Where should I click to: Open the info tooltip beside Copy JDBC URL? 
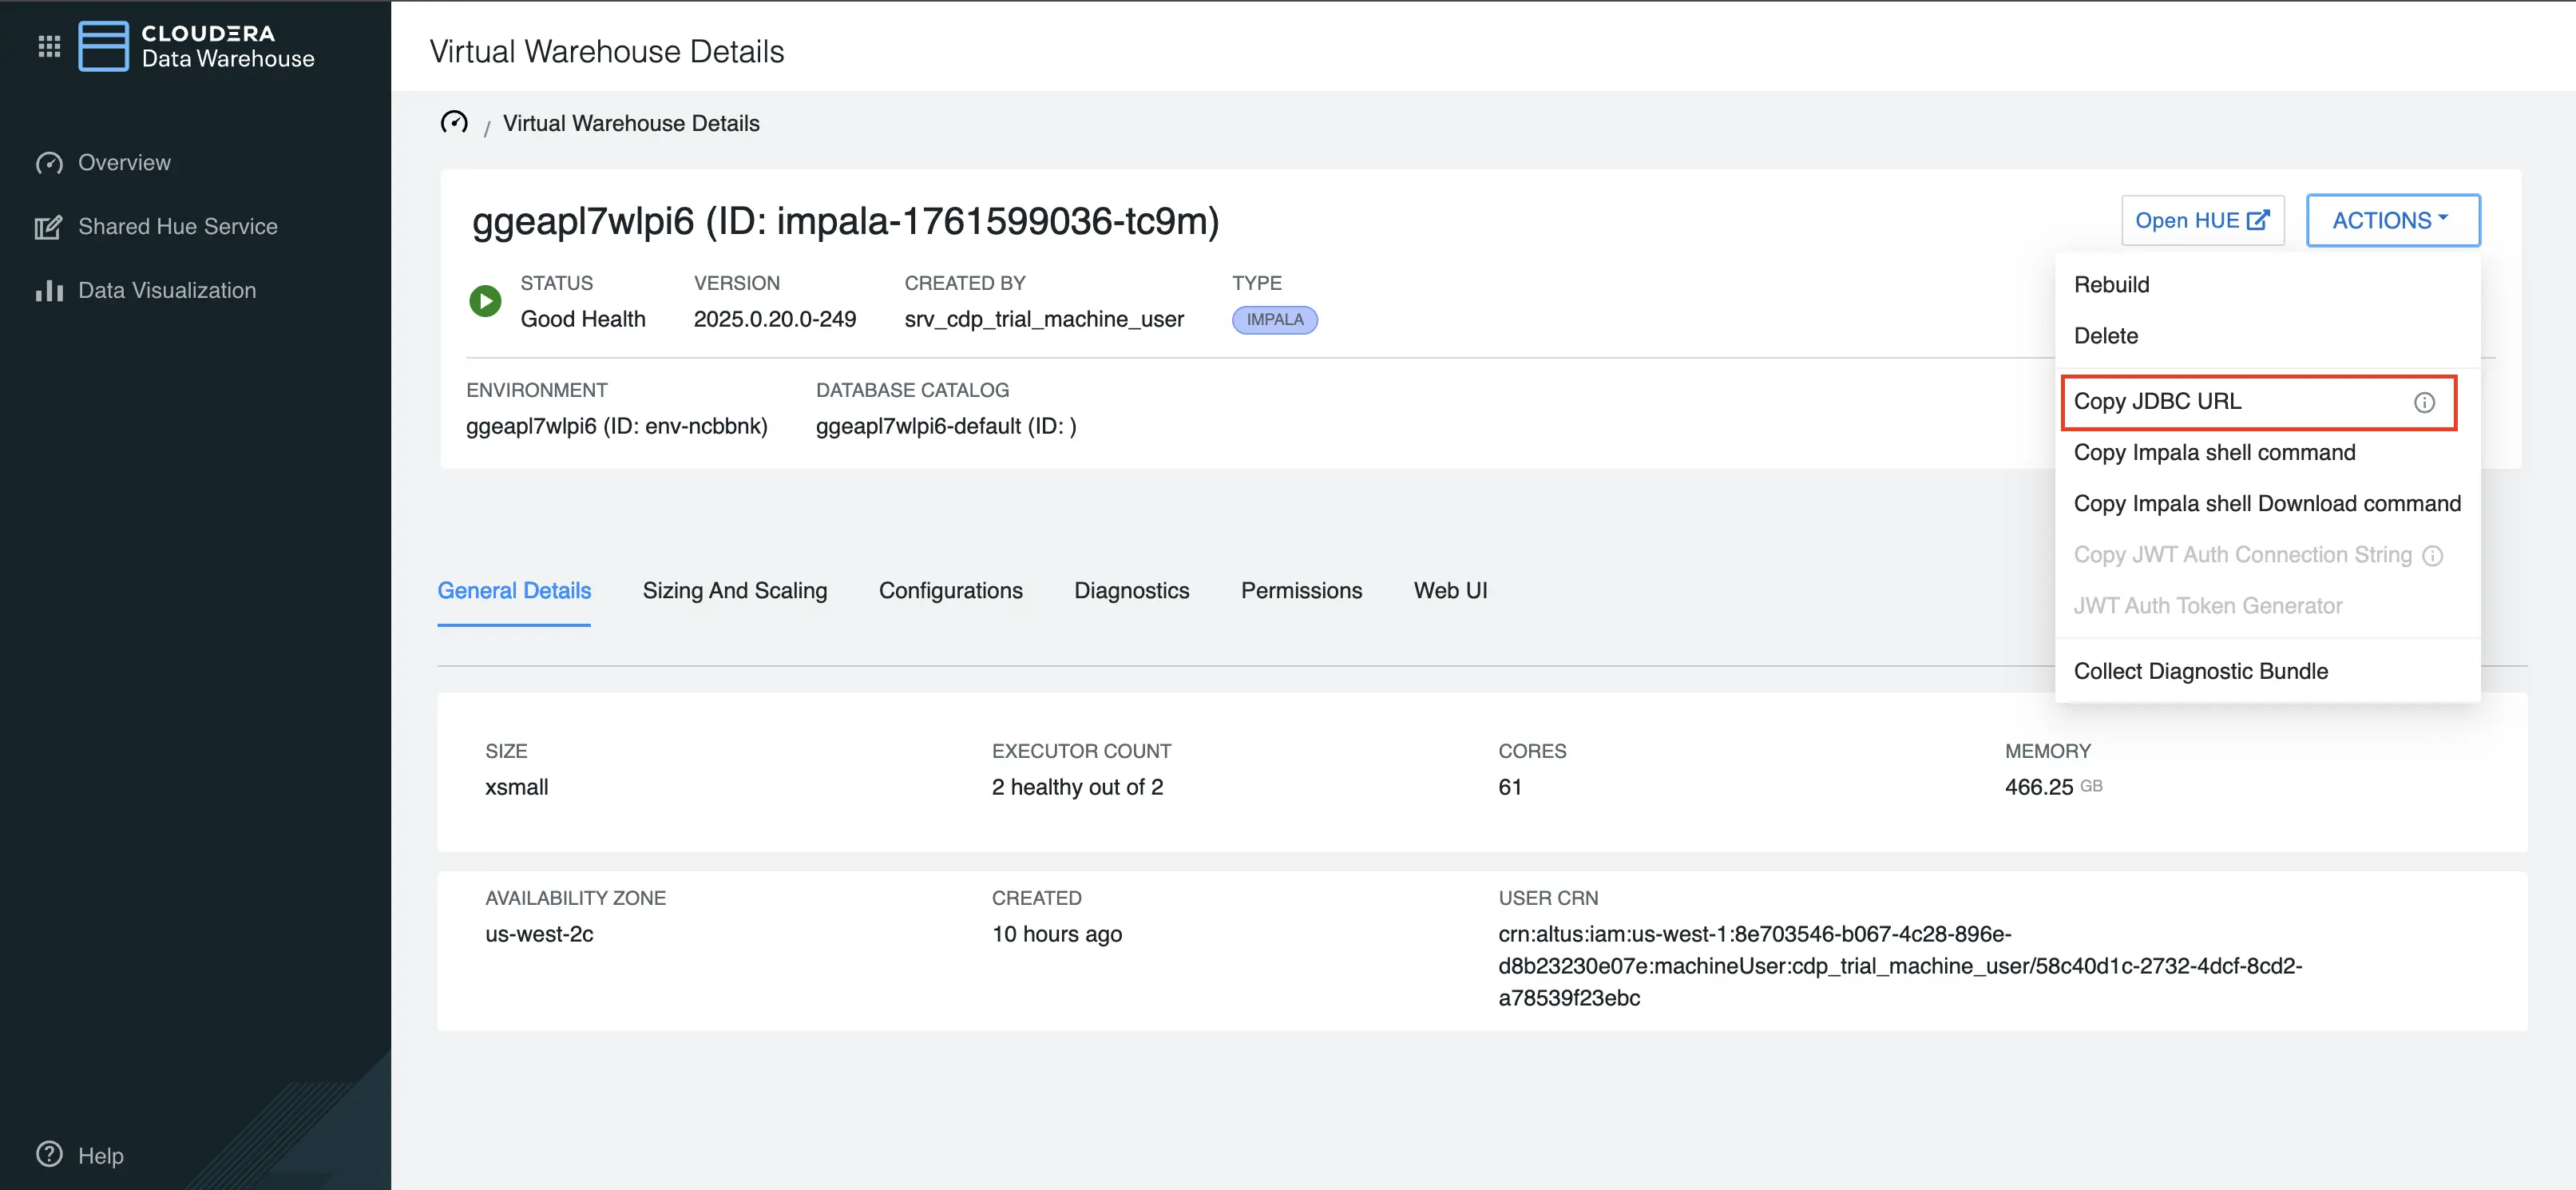[x=2424, y=403]
